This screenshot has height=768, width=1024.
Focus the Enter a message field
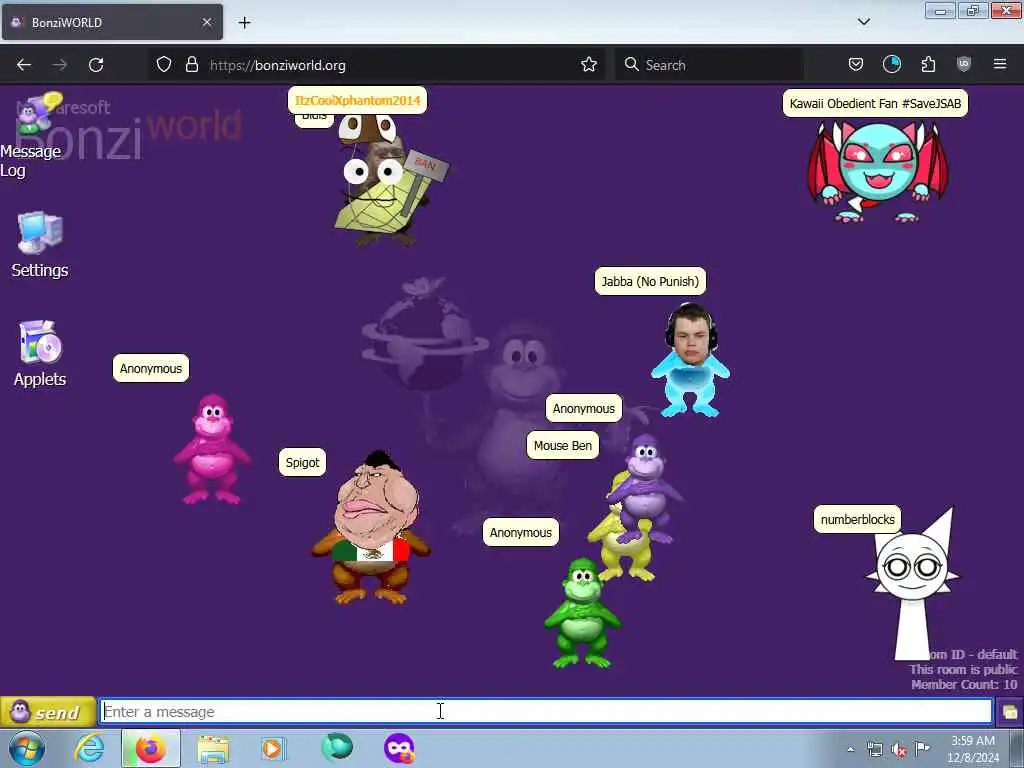tap(546, 712)
